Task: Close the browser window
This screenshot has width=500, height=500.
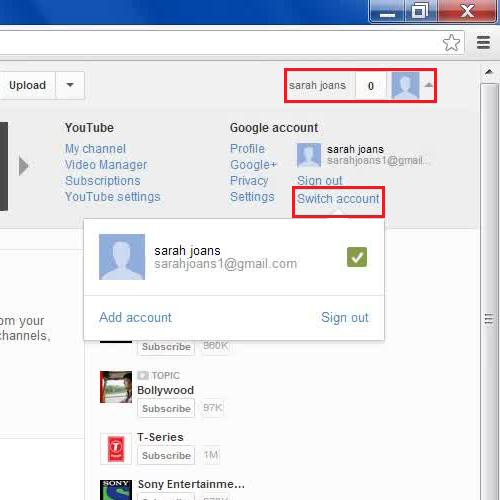Action: pyautogui.click(x=467, y=12)
